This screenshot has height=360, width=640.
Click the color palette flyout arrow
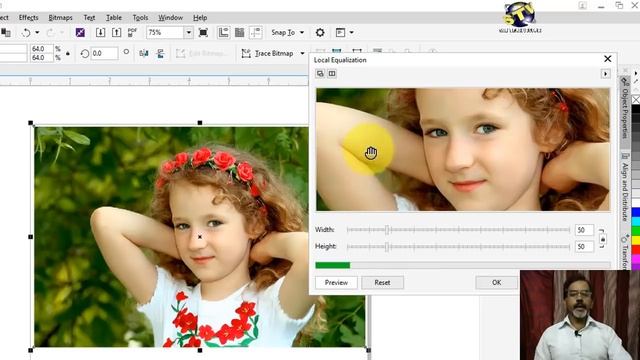click(x=636, y=73)
